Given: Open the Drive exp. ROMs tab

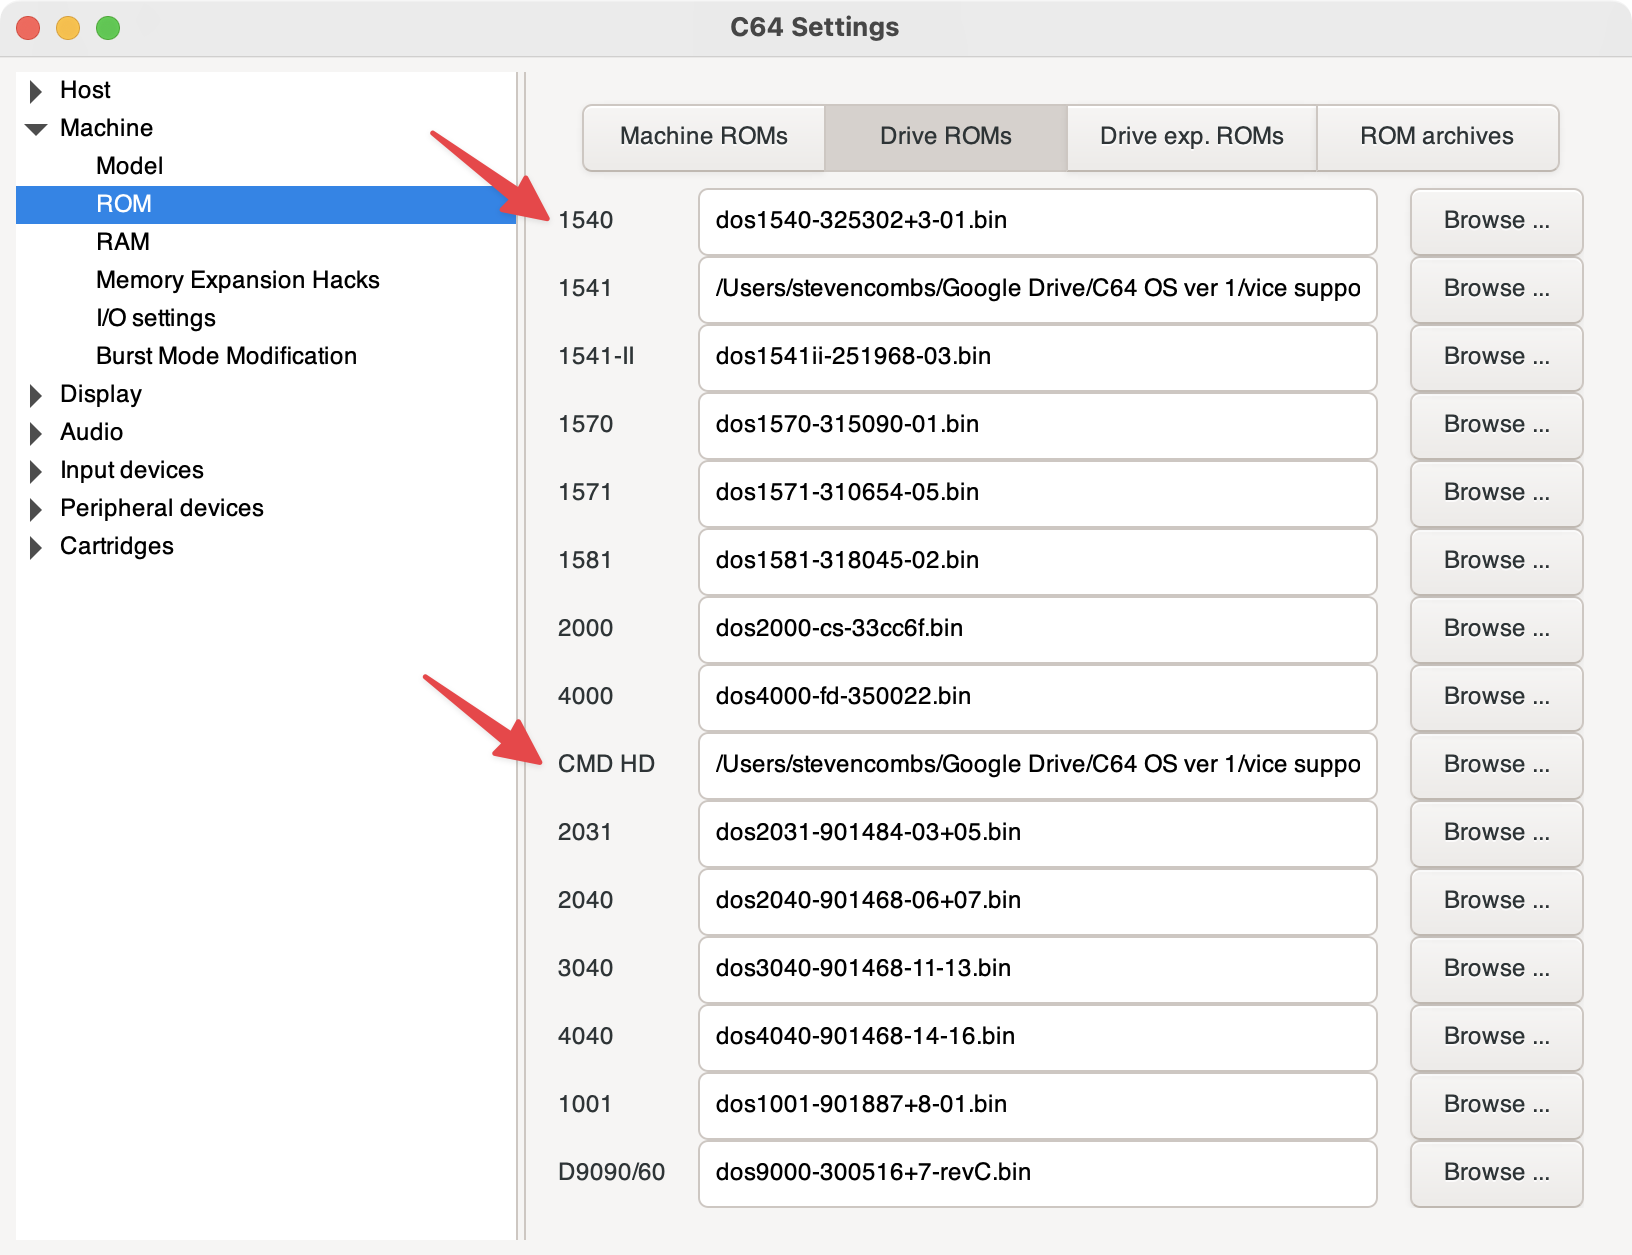Looking at the screenshot, I should pyautogui.click(x=1191, y=136).
